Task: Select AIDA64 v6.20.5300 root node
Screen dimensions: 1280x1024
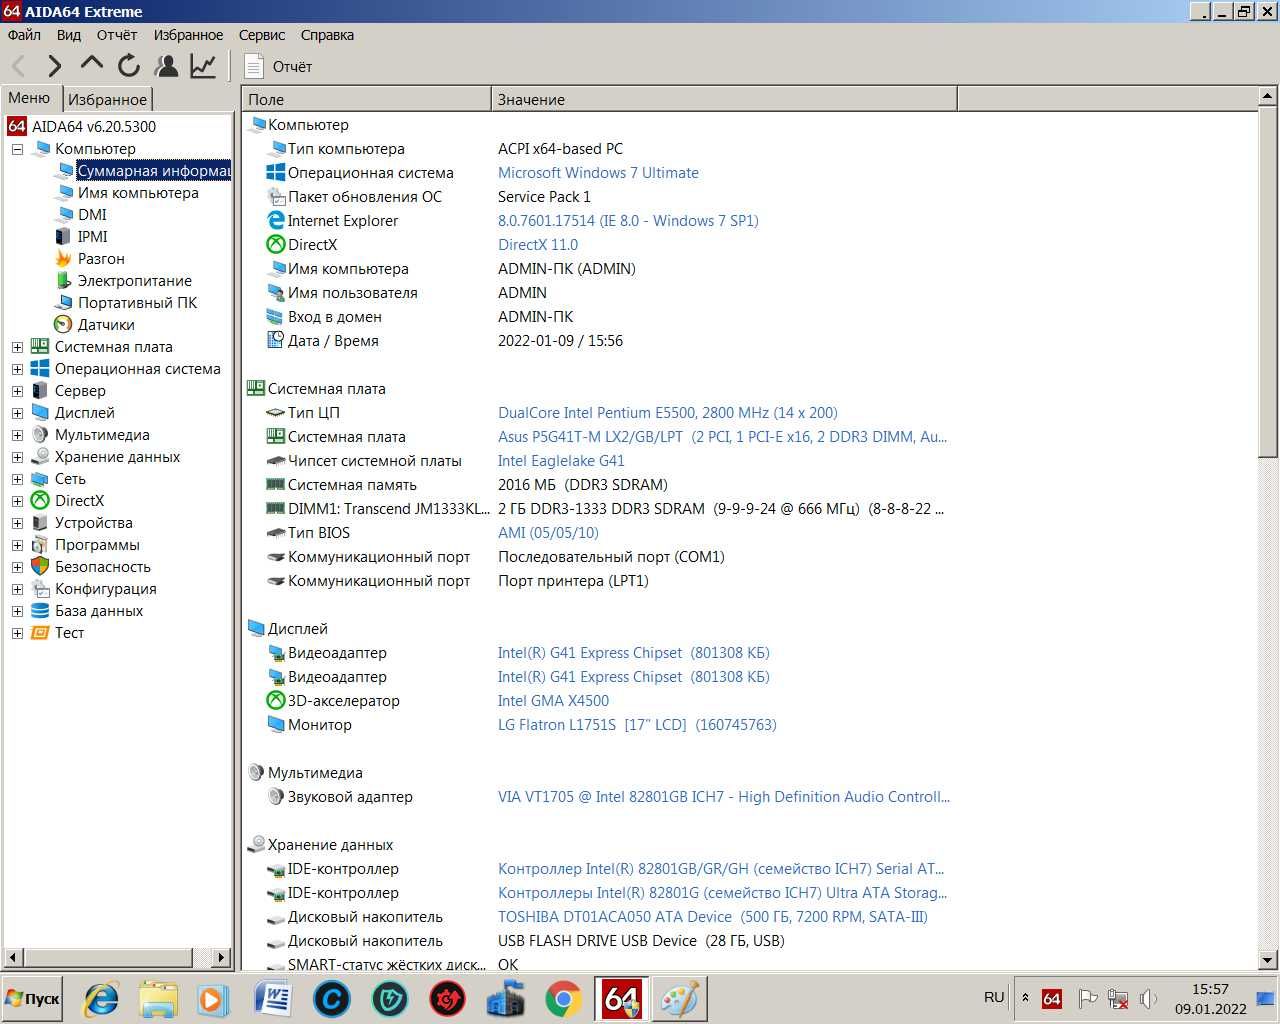Action: click(93, 127)
